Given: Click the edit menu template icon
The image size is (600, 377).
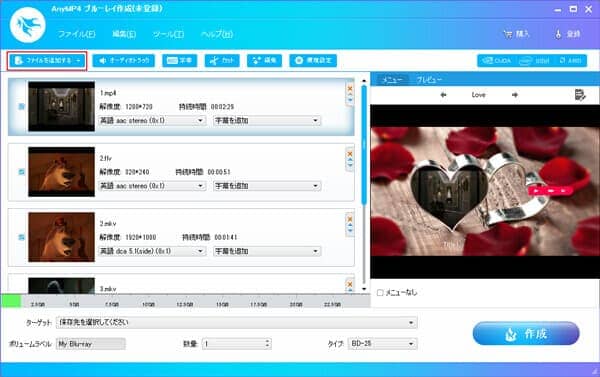Looking at the screenshot, I should pyautogui.click(x=580, y=95).
